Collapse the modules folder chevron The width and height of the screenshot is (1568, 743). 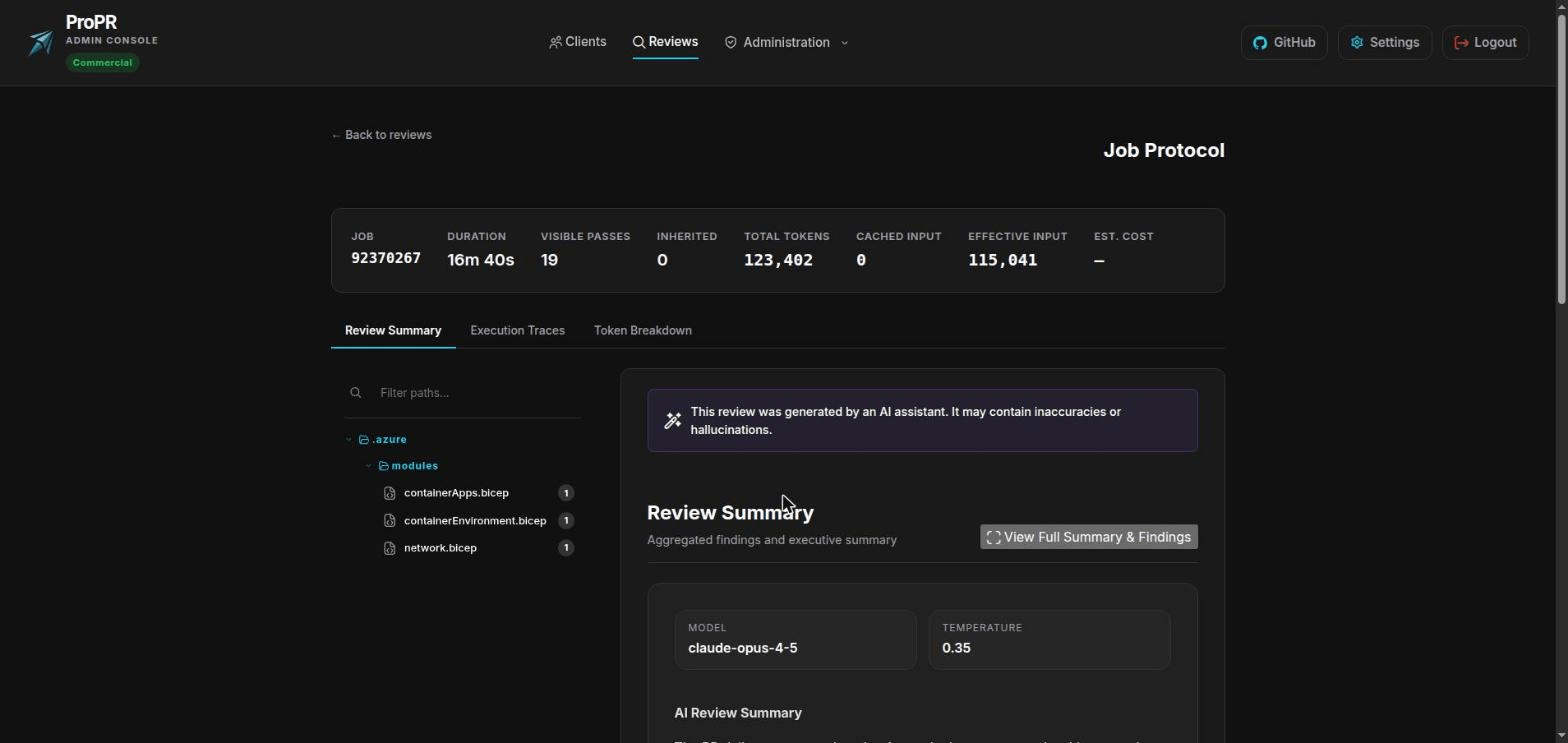click(x=369, y=466)
